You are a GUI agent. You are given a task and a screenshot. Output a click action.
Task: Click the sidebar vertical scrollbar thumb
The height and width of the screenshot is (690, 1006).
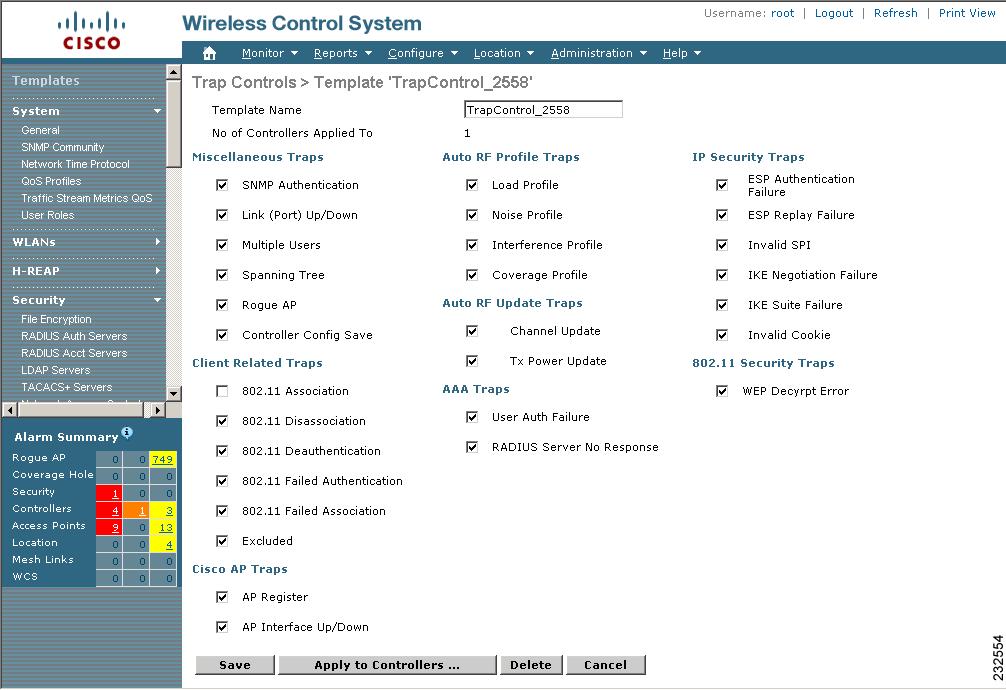point(173,124)
